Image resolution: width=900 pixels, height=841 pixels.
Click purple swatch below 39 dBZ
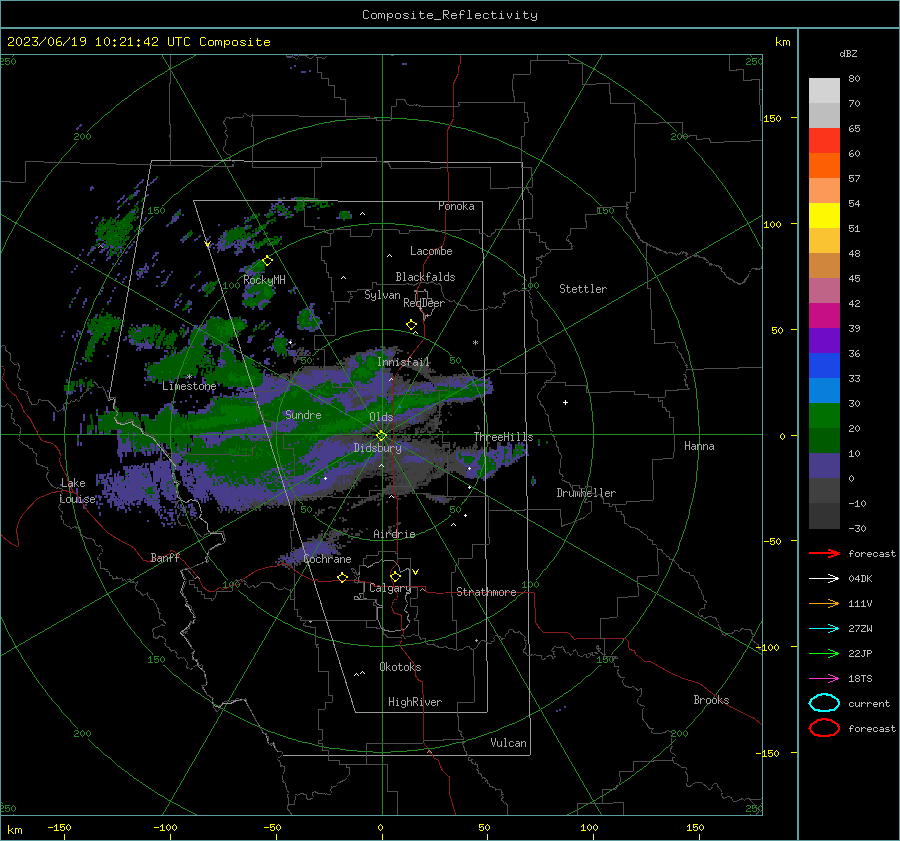[x=824, y=340]
